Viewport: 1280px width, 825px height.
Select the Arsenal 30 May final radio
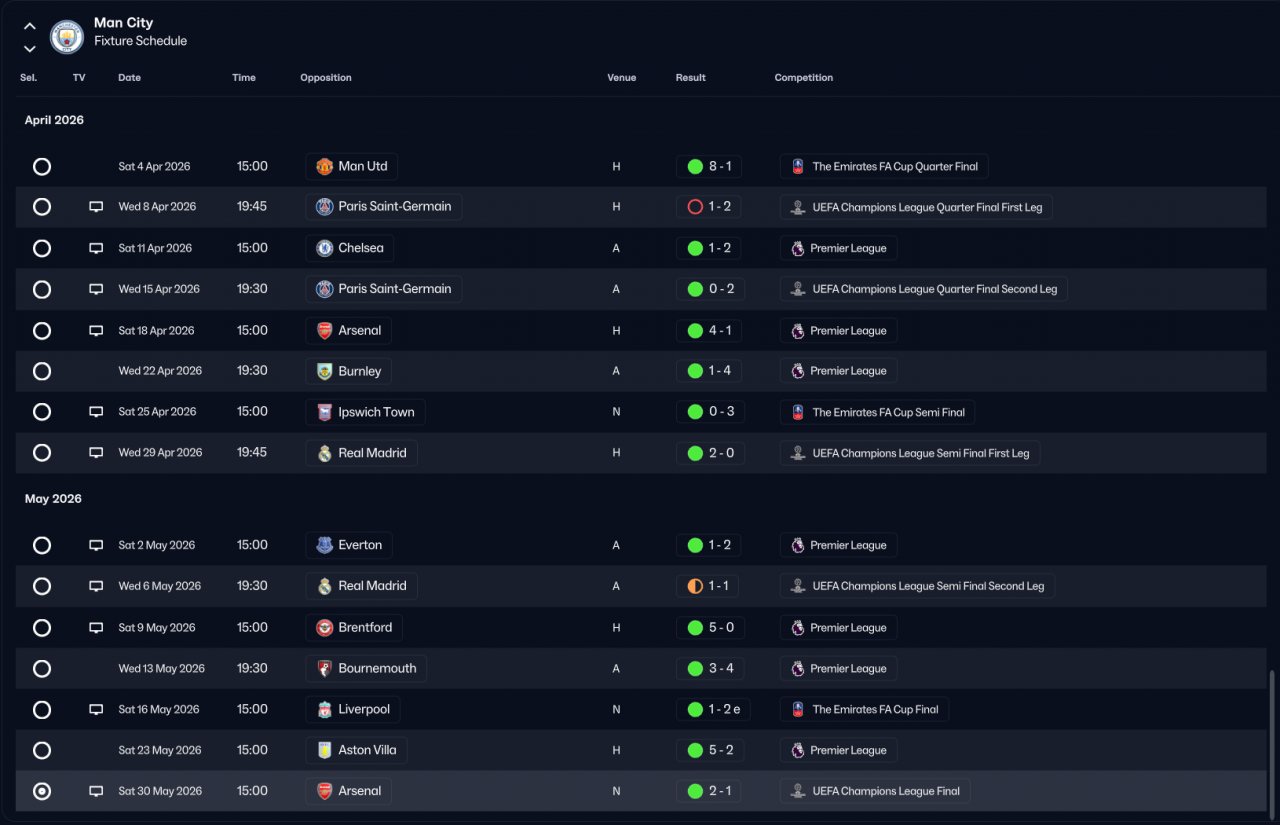(42, 791)
